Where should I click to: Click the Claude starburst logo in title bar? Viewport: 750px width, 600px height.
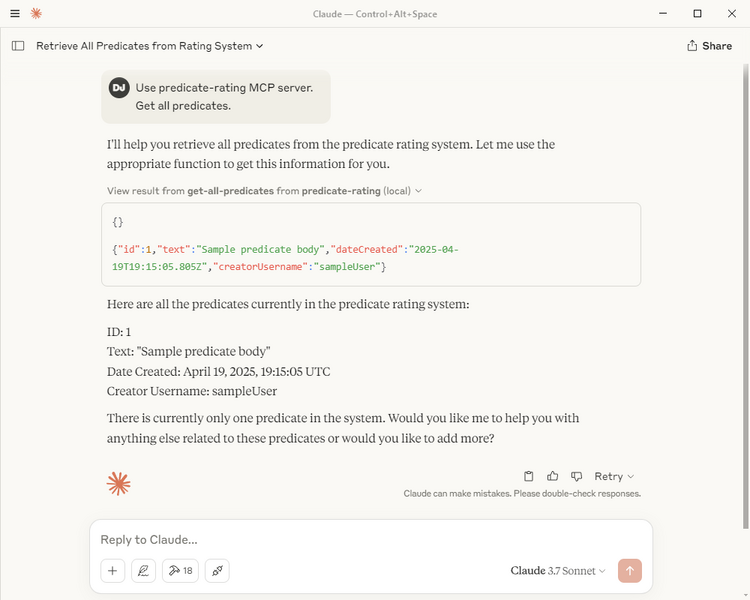[36, 13]
